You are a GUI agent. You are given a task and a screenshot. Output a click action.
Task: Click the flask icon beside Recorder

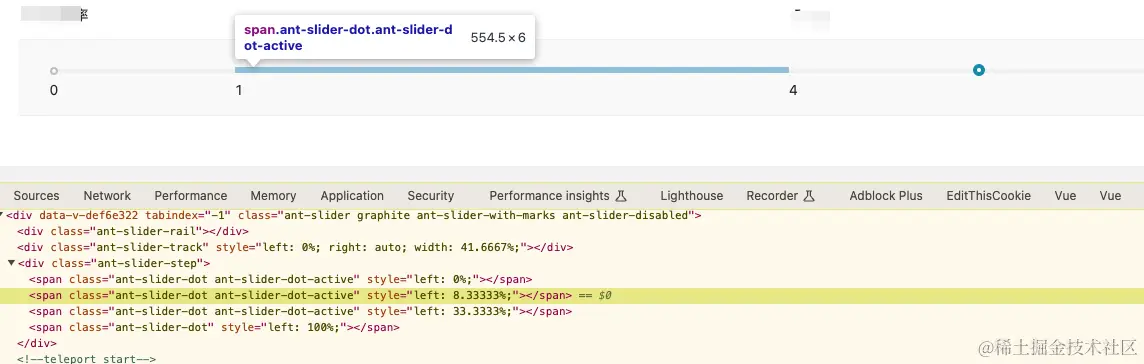(x=808, y=195)
